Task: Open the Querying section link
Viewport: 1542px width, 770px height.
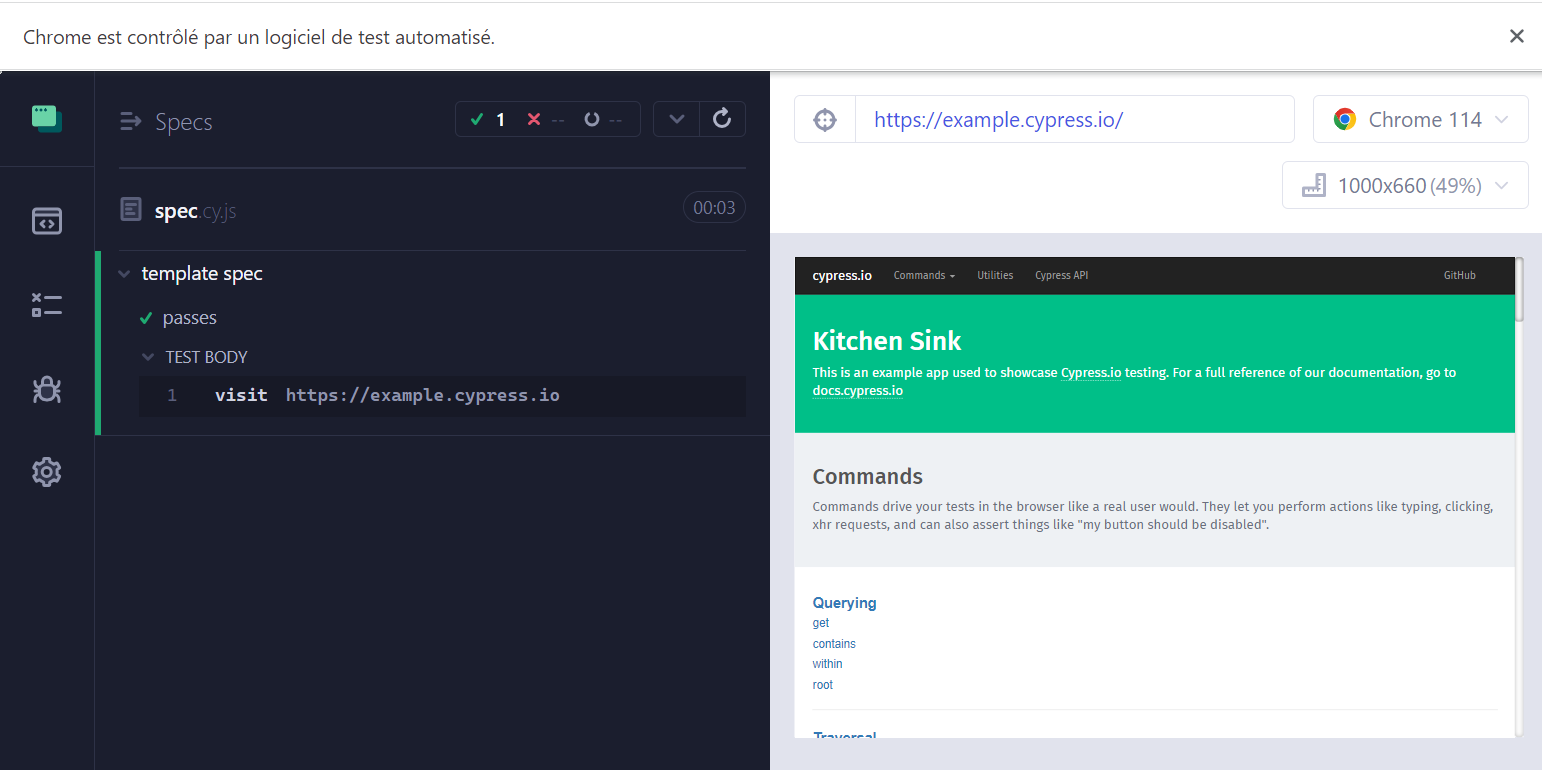Action: [844, 603]
